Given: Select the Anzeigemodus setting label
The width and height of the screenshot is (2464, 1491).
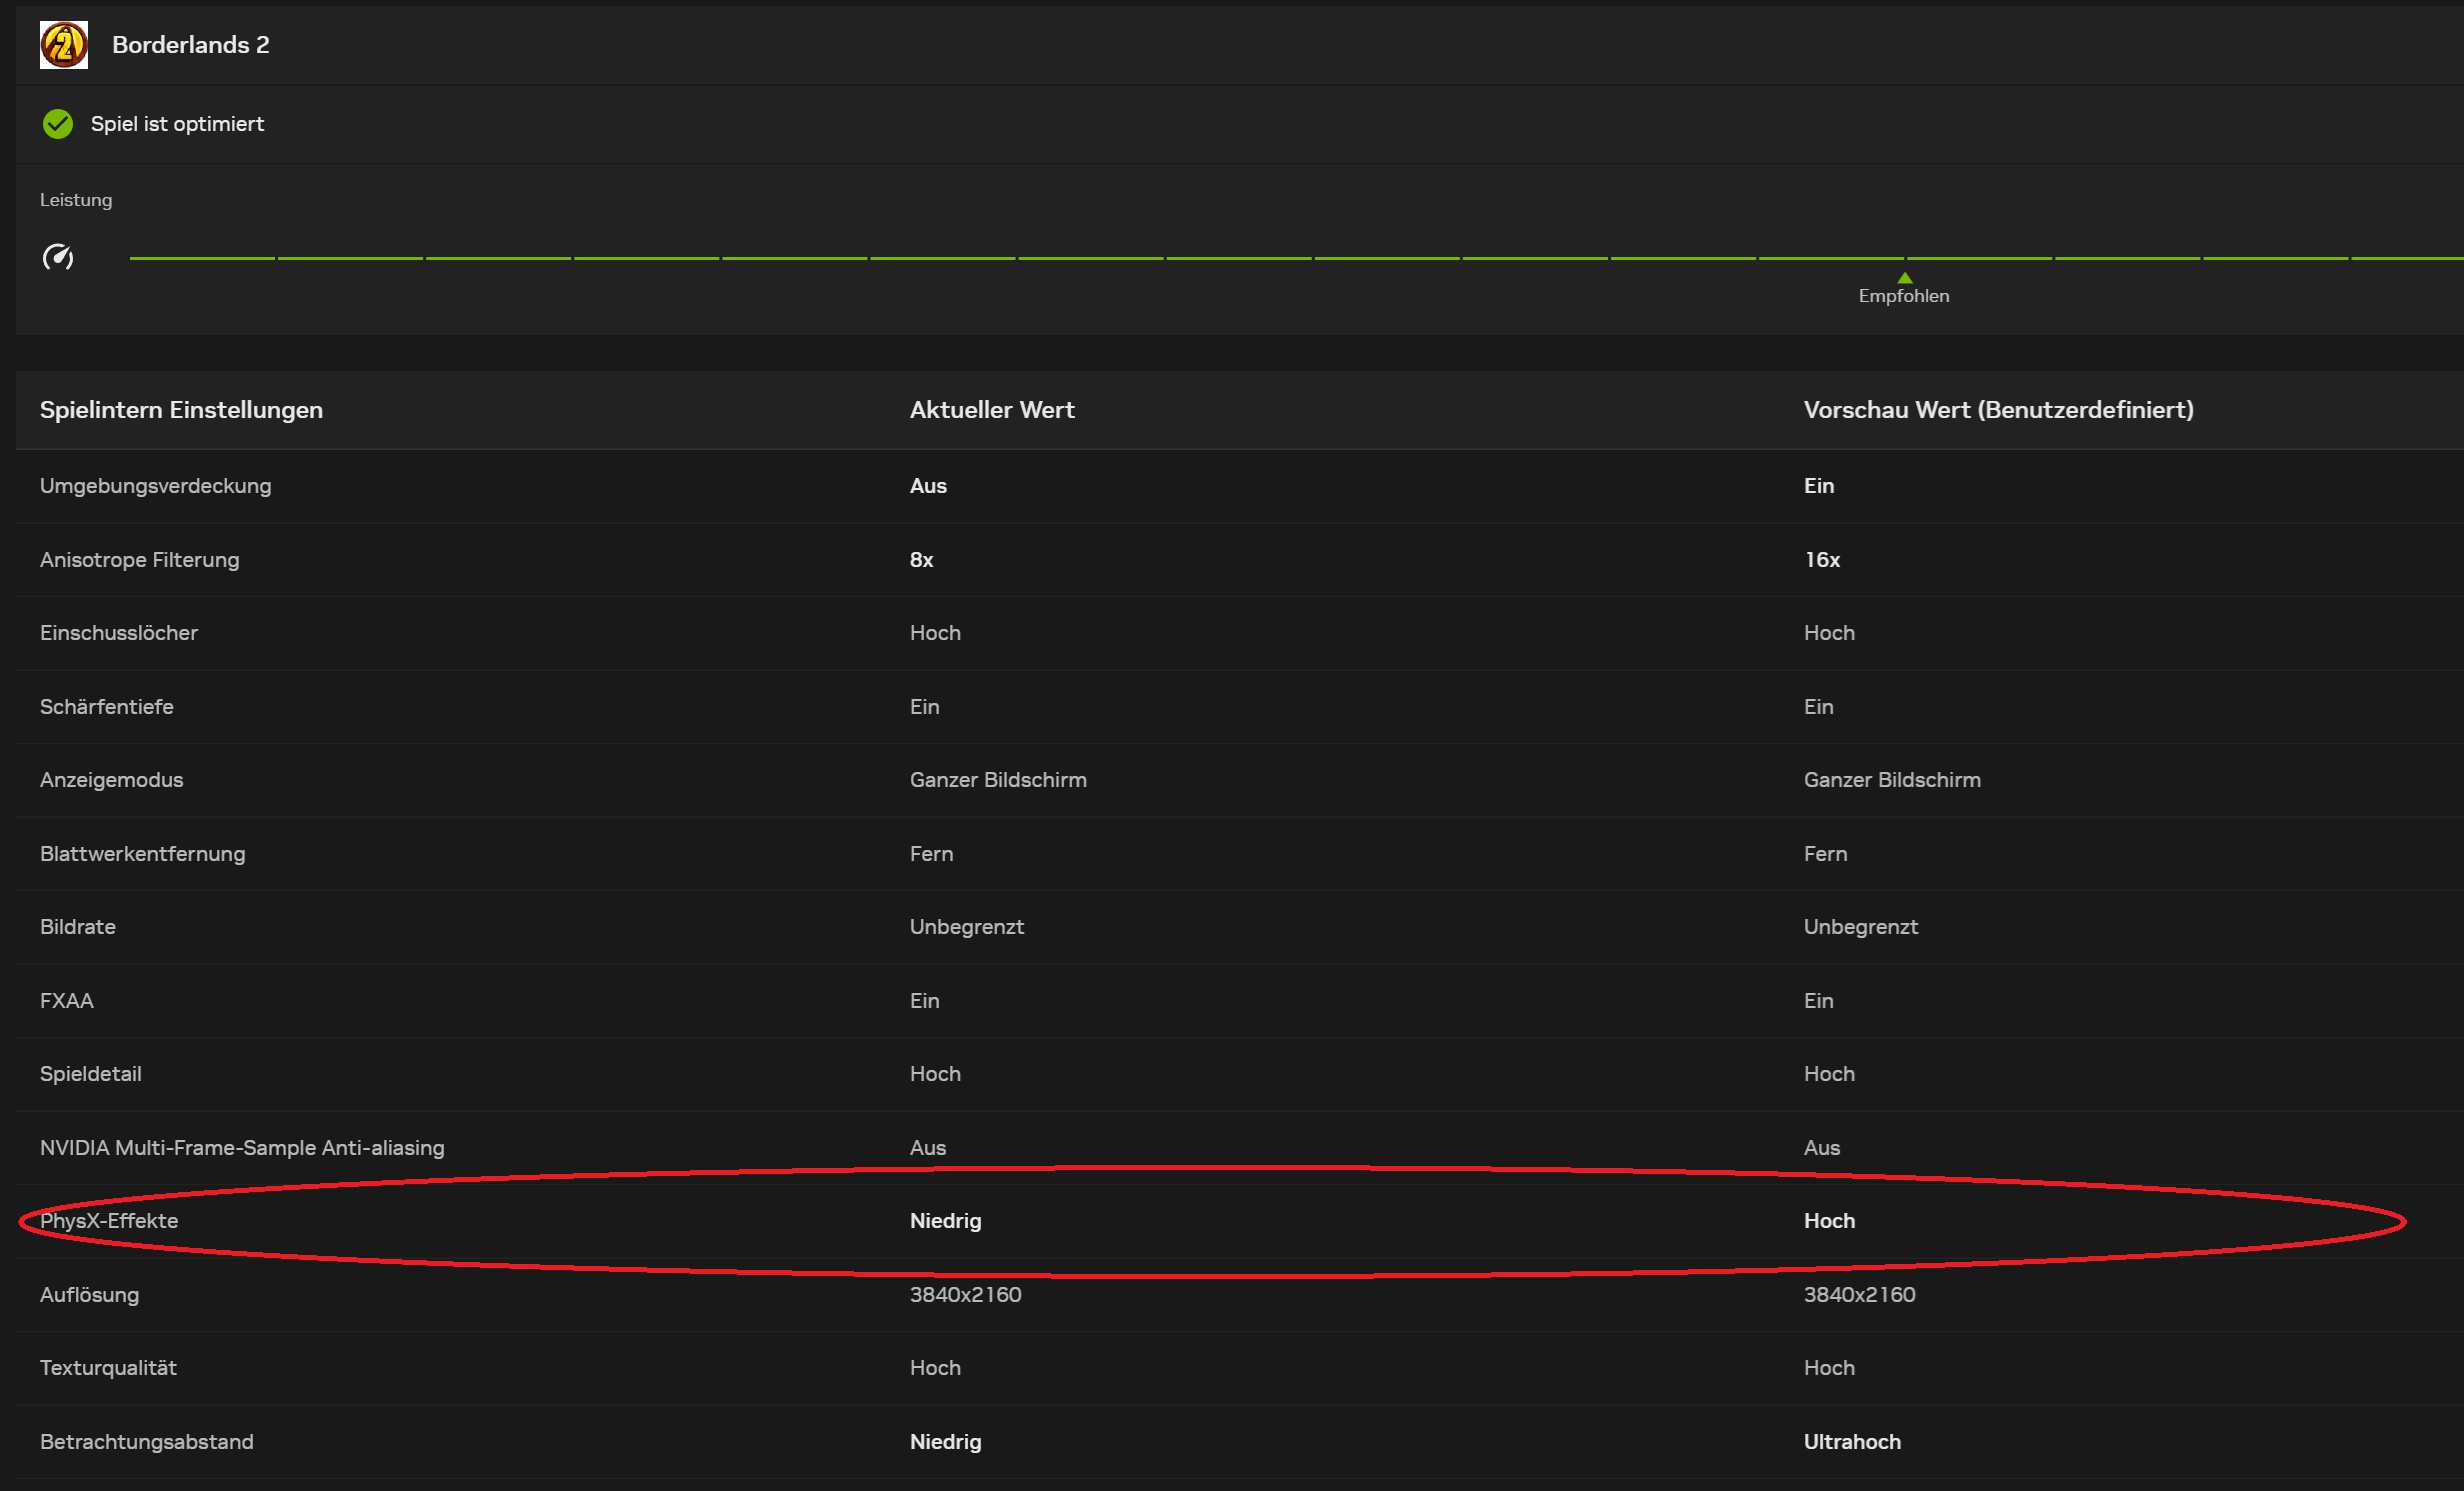Looking at the screenshot, I should tap(112, 780).
